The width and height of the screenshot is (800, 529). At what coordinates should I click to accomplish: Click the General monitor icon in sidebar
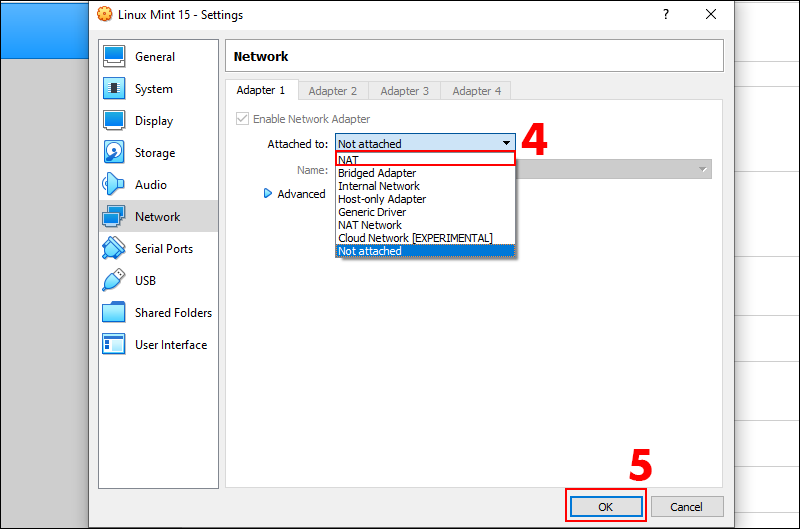pos(114,57)
